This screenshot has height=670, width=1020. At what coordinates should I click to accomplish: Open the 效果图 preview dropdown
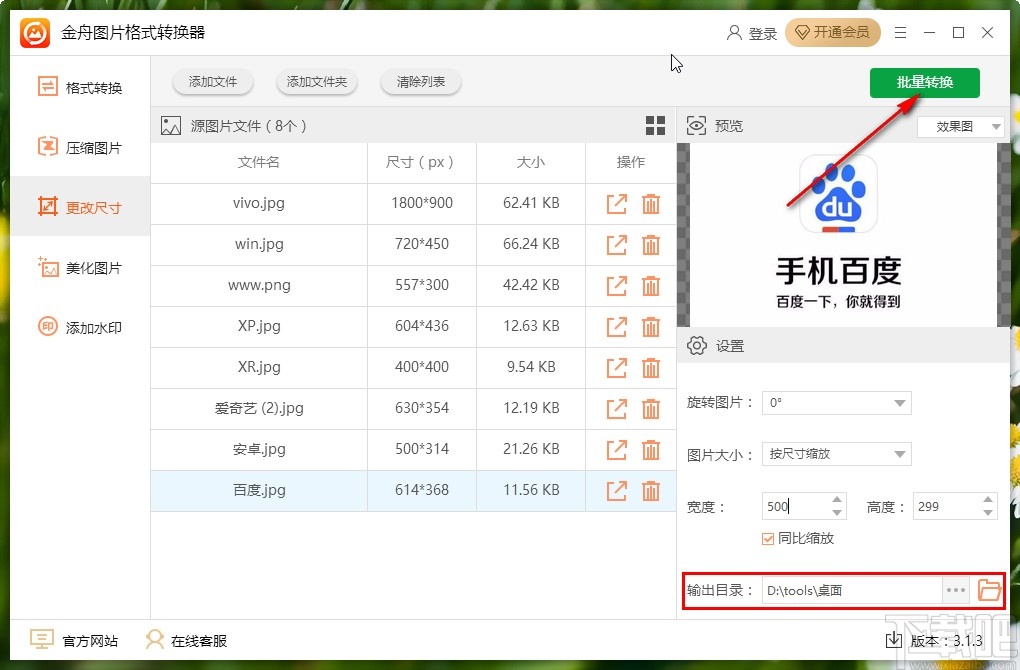(x=959, y=126)
